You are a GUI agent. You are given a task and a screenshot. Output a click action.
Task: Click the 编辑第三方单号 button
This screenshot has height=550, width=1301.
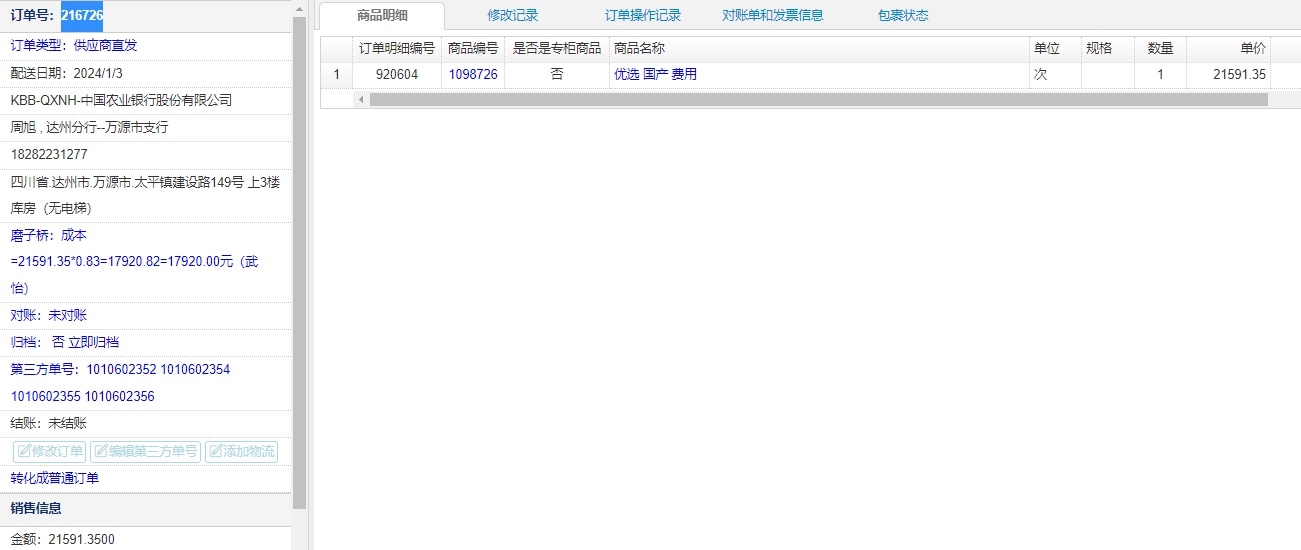(146, 452)
